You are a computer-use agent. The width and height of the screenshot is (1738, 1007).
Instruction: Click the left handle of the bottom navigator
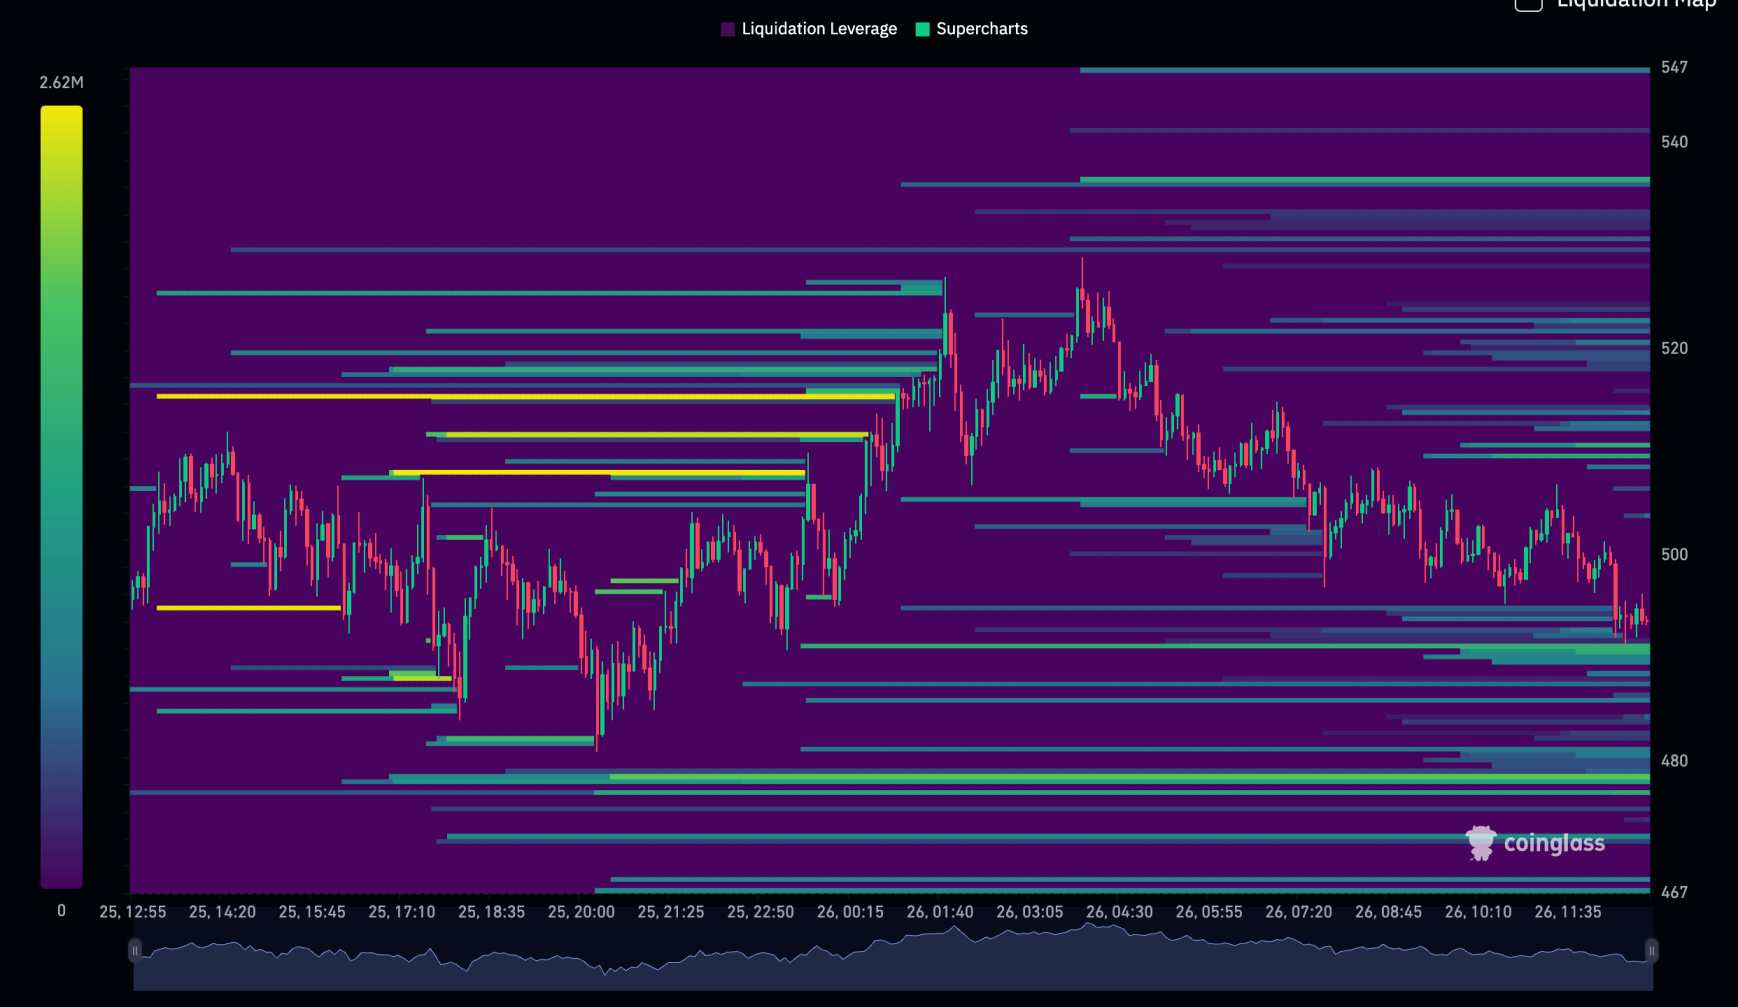134,950
